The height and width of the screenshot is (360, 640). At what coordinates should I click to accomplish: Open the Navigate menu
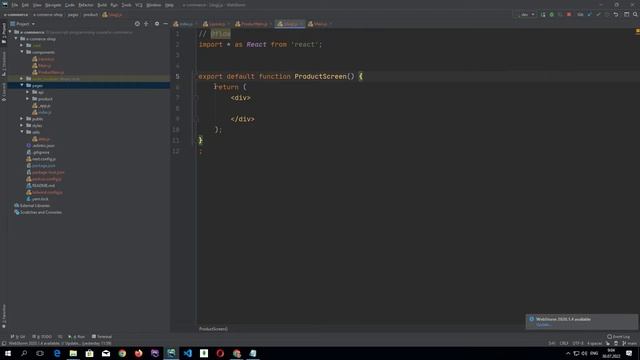(53, 5)
